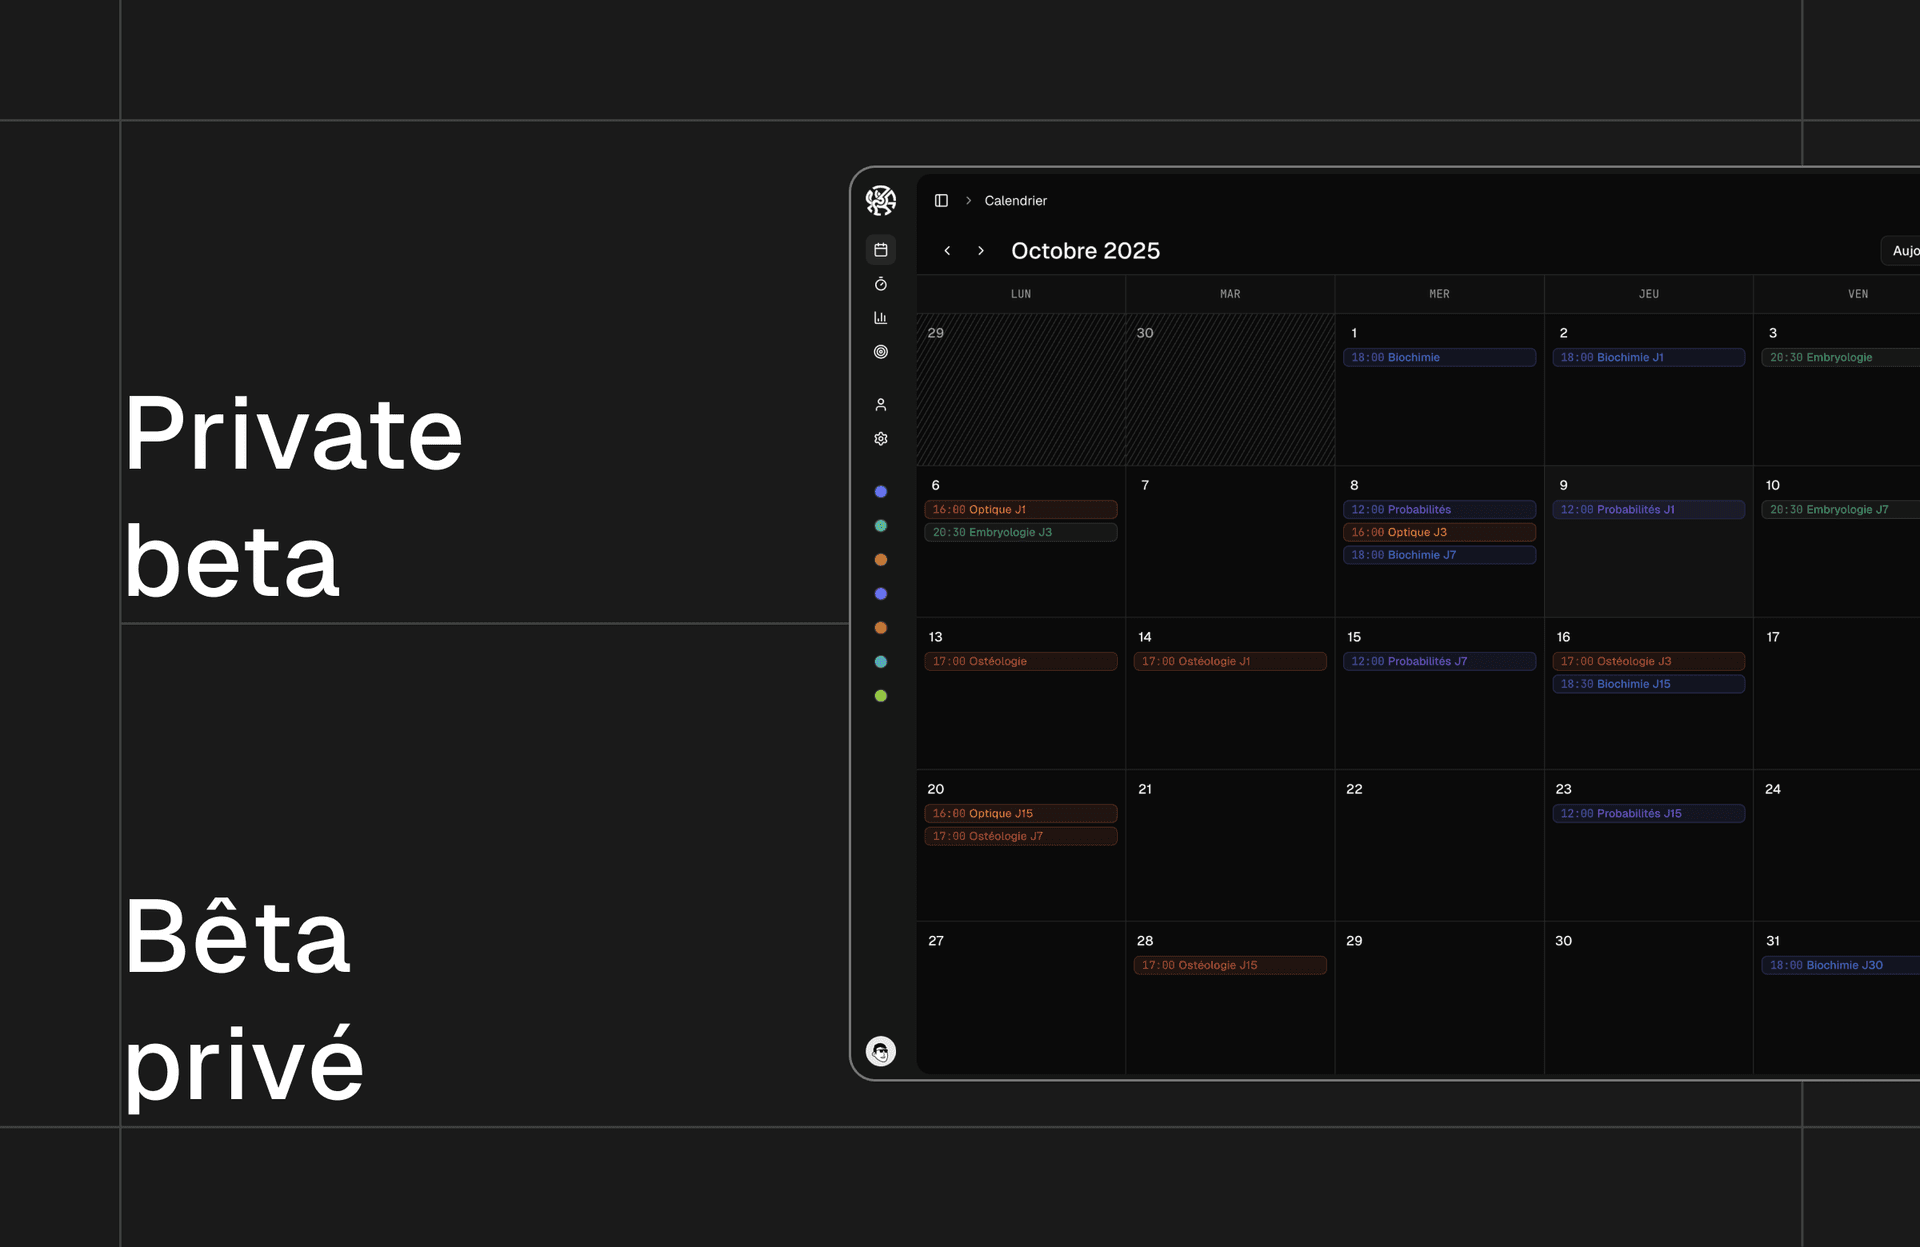Open the 16:00 Optique J1 event
Viewport: 1920px width, 1247px height.
coord(1020,510)
